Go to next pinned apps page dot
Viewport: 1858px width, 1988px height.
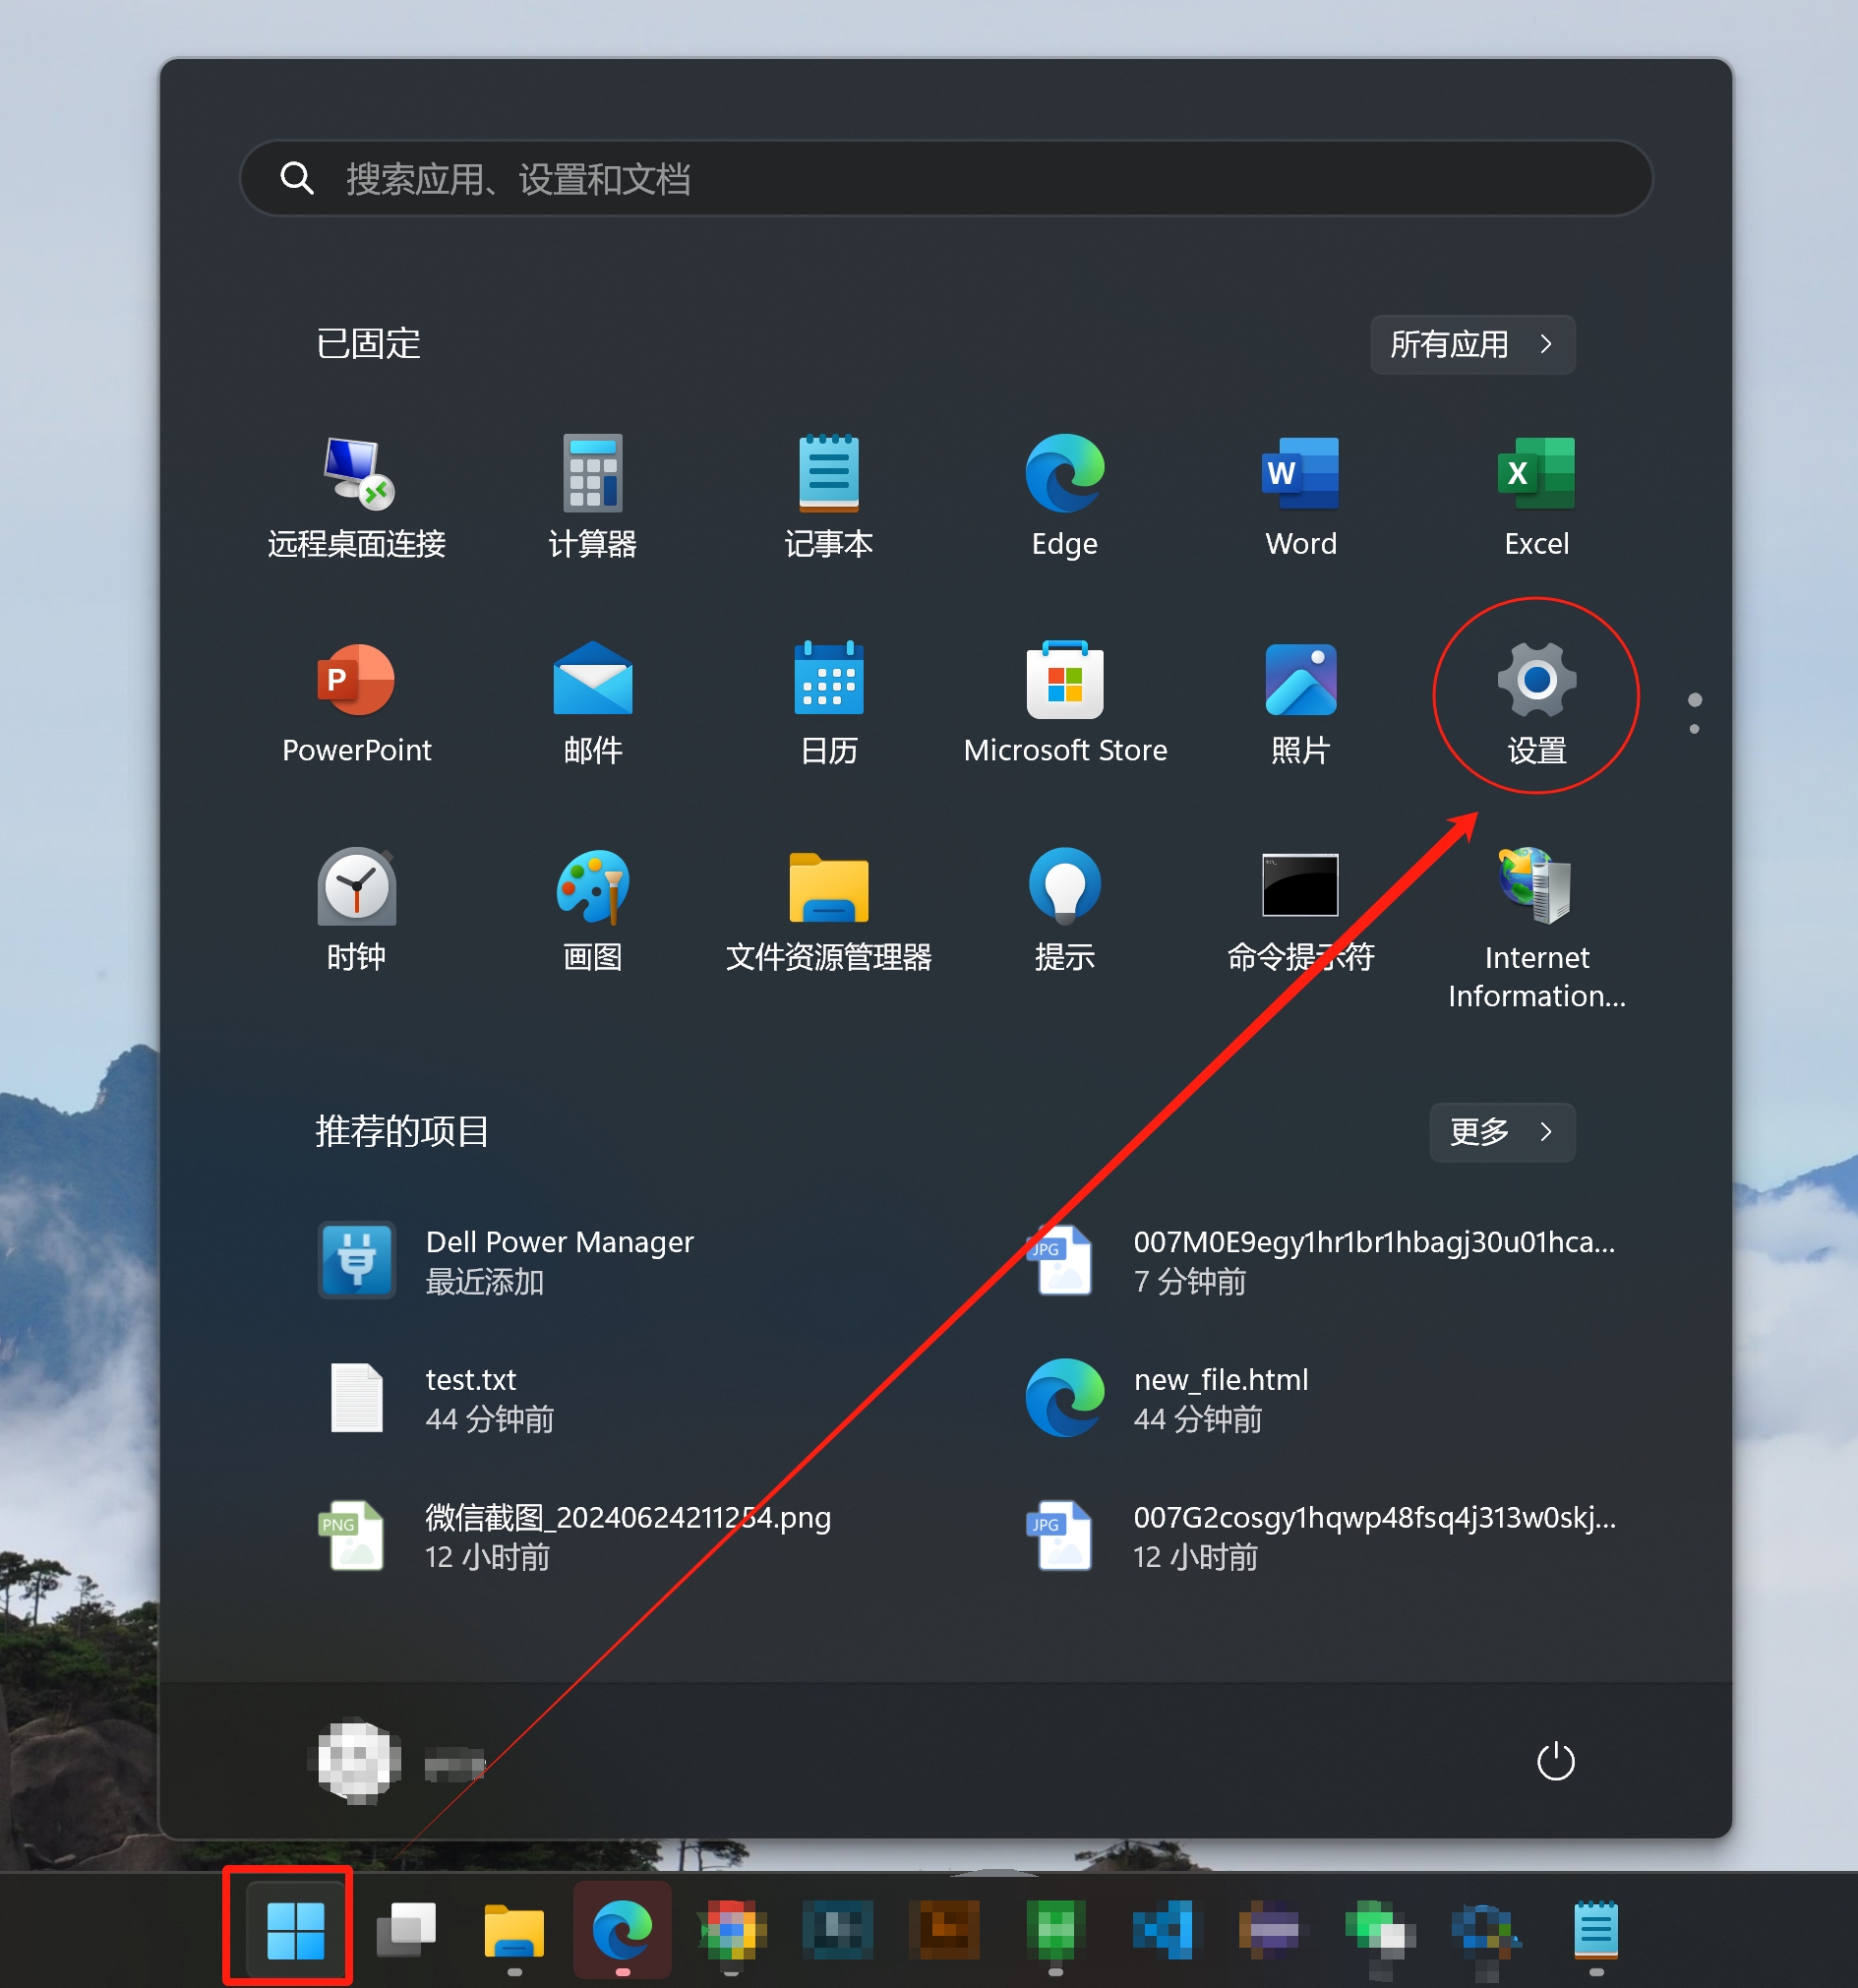(1694, 729)
